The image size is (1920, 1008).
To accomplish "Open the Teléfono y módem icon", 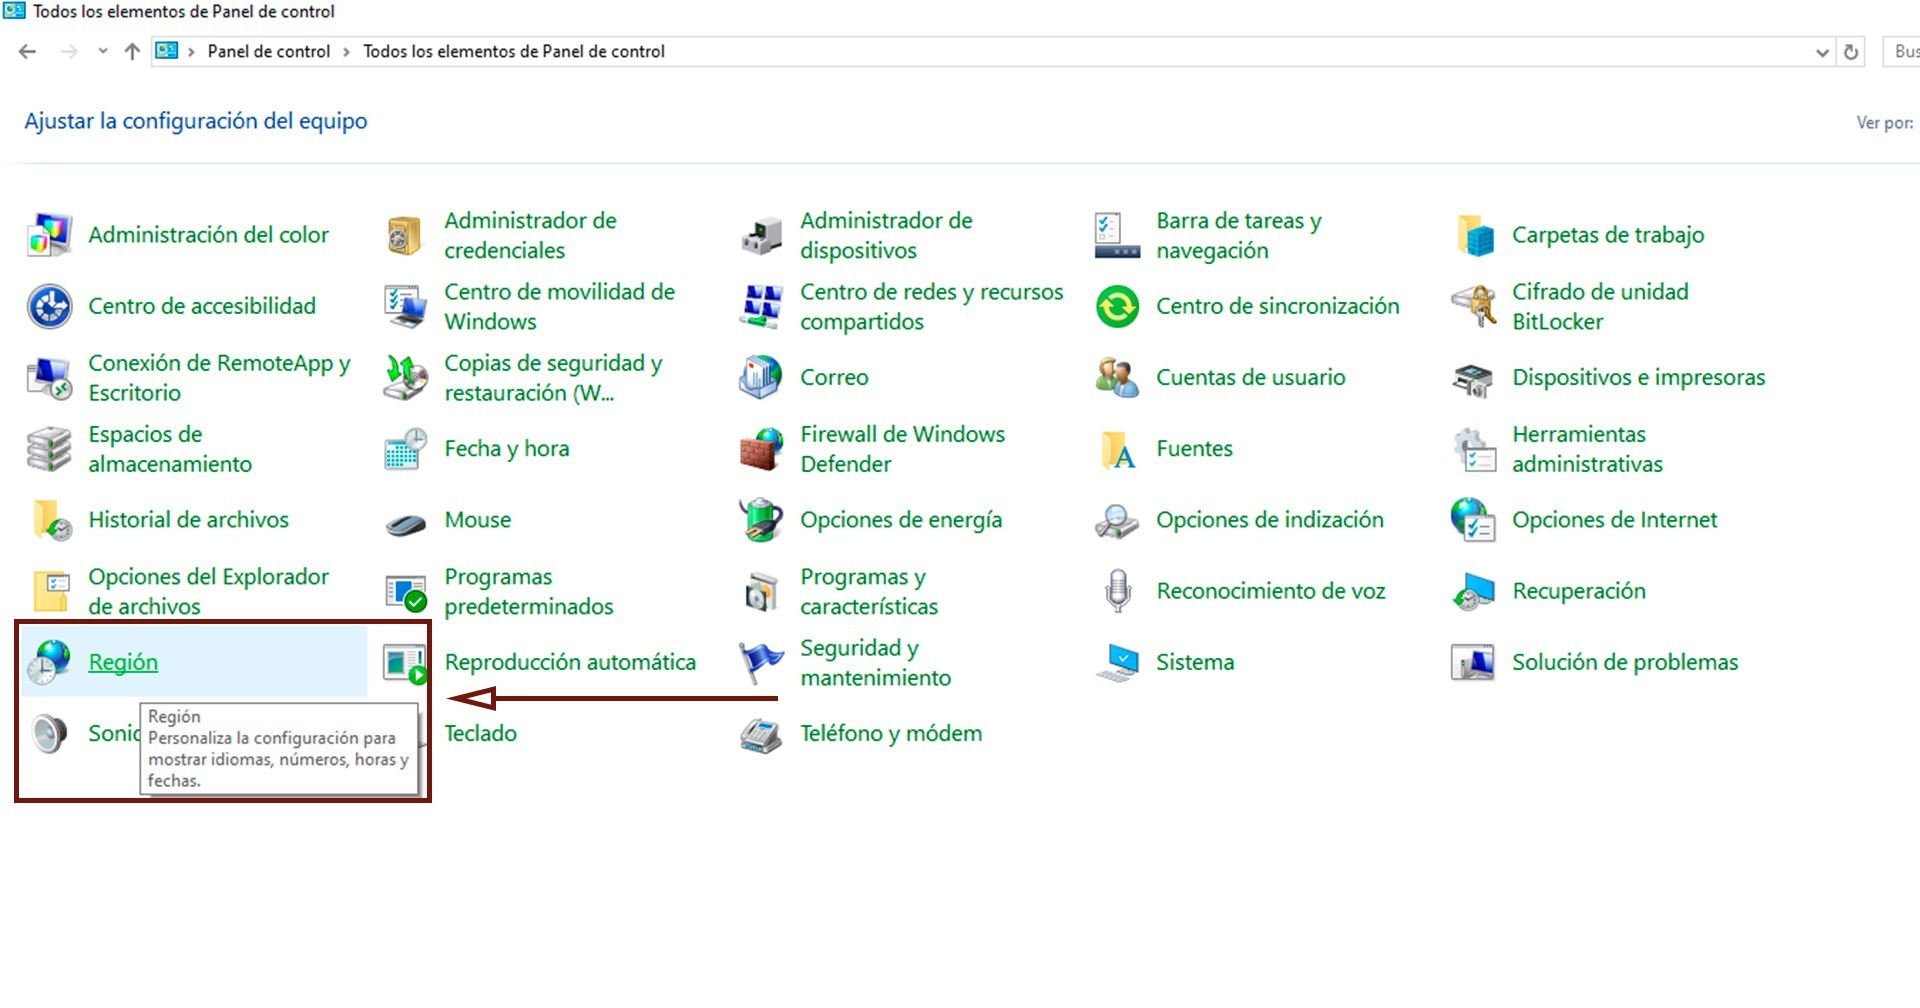I will coord(761,734).
